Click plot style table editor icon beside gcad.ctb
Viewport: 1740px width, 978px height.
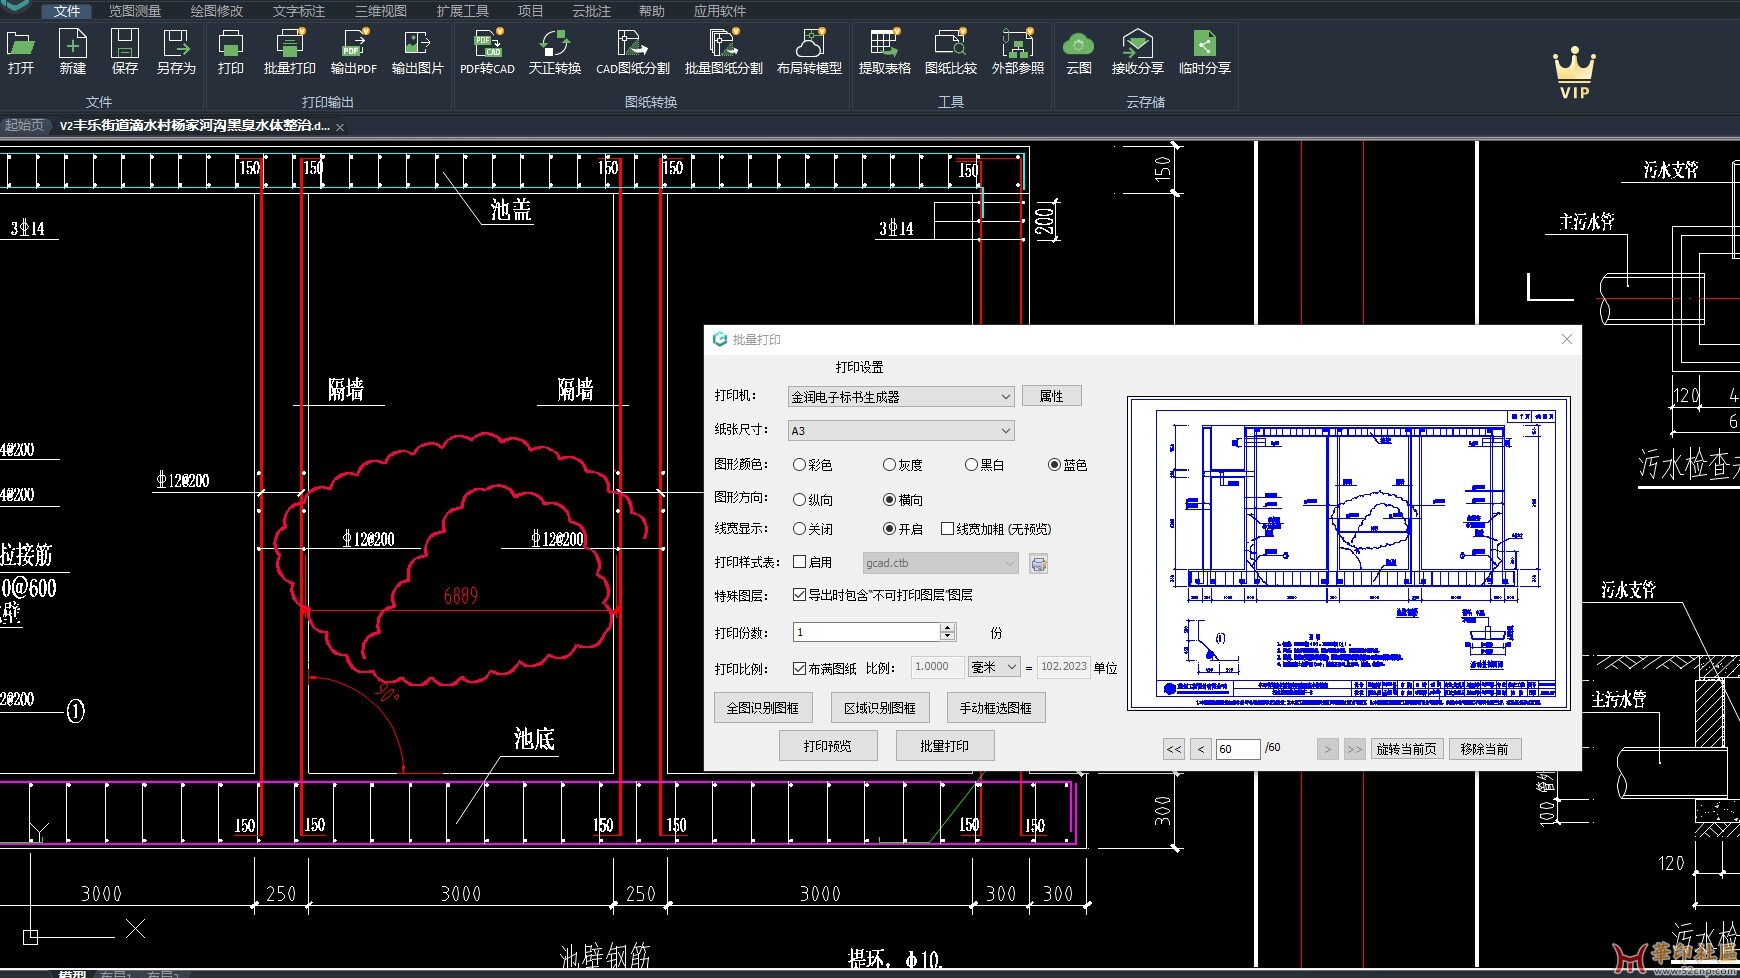[x=1039, y=564]
